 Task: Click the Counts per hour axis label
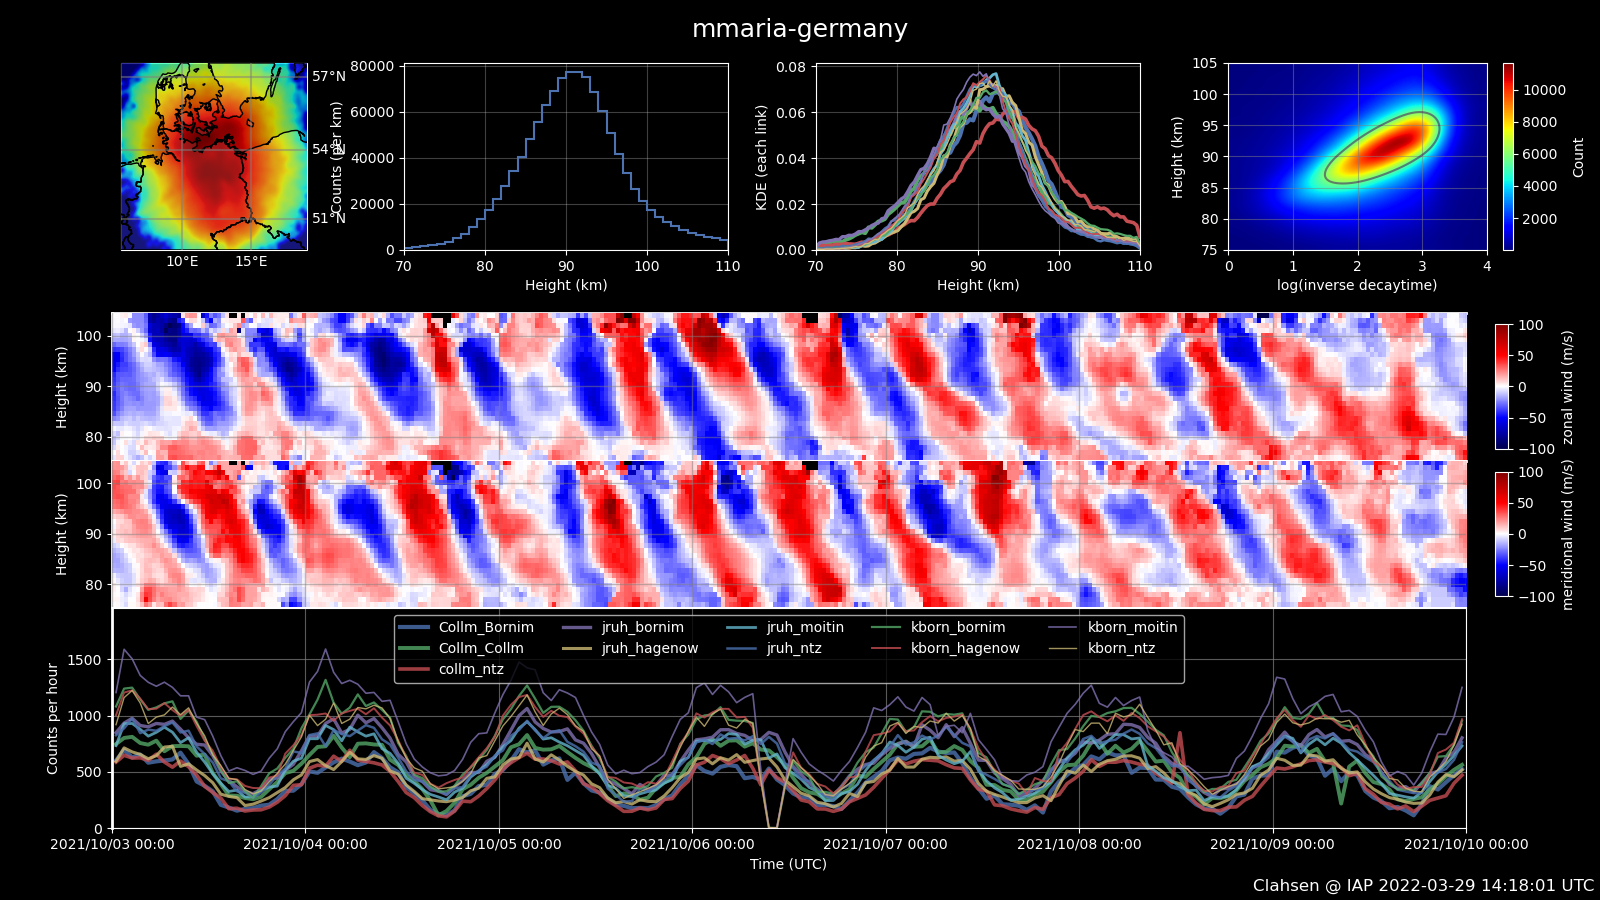(53, 718)
